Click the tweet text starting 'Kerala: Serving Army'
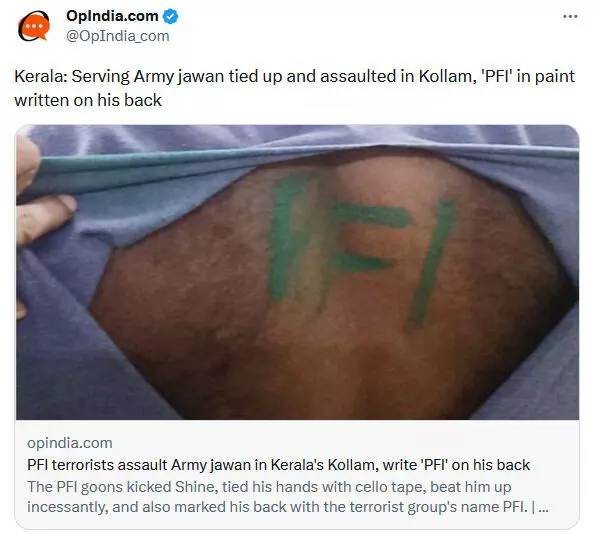This screenshot has width=596, height=535. 295,88
